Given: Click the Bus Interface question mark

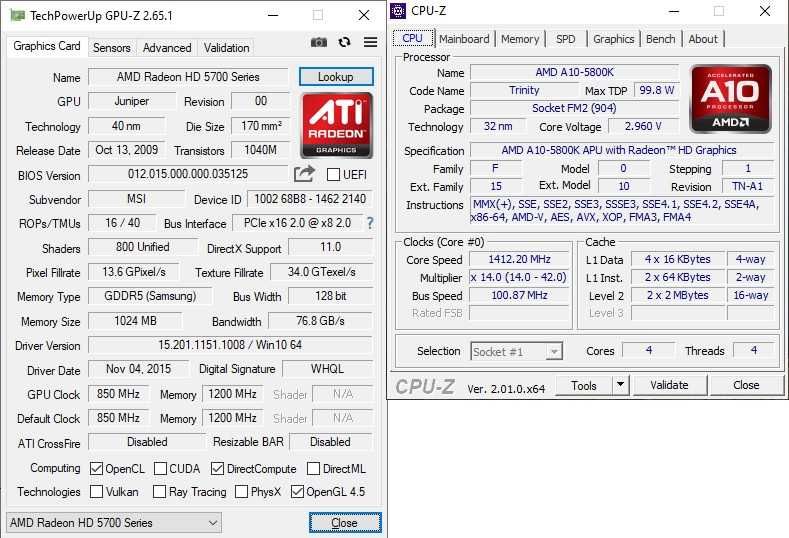Looking at the screenshot, I should click(370, 223).
